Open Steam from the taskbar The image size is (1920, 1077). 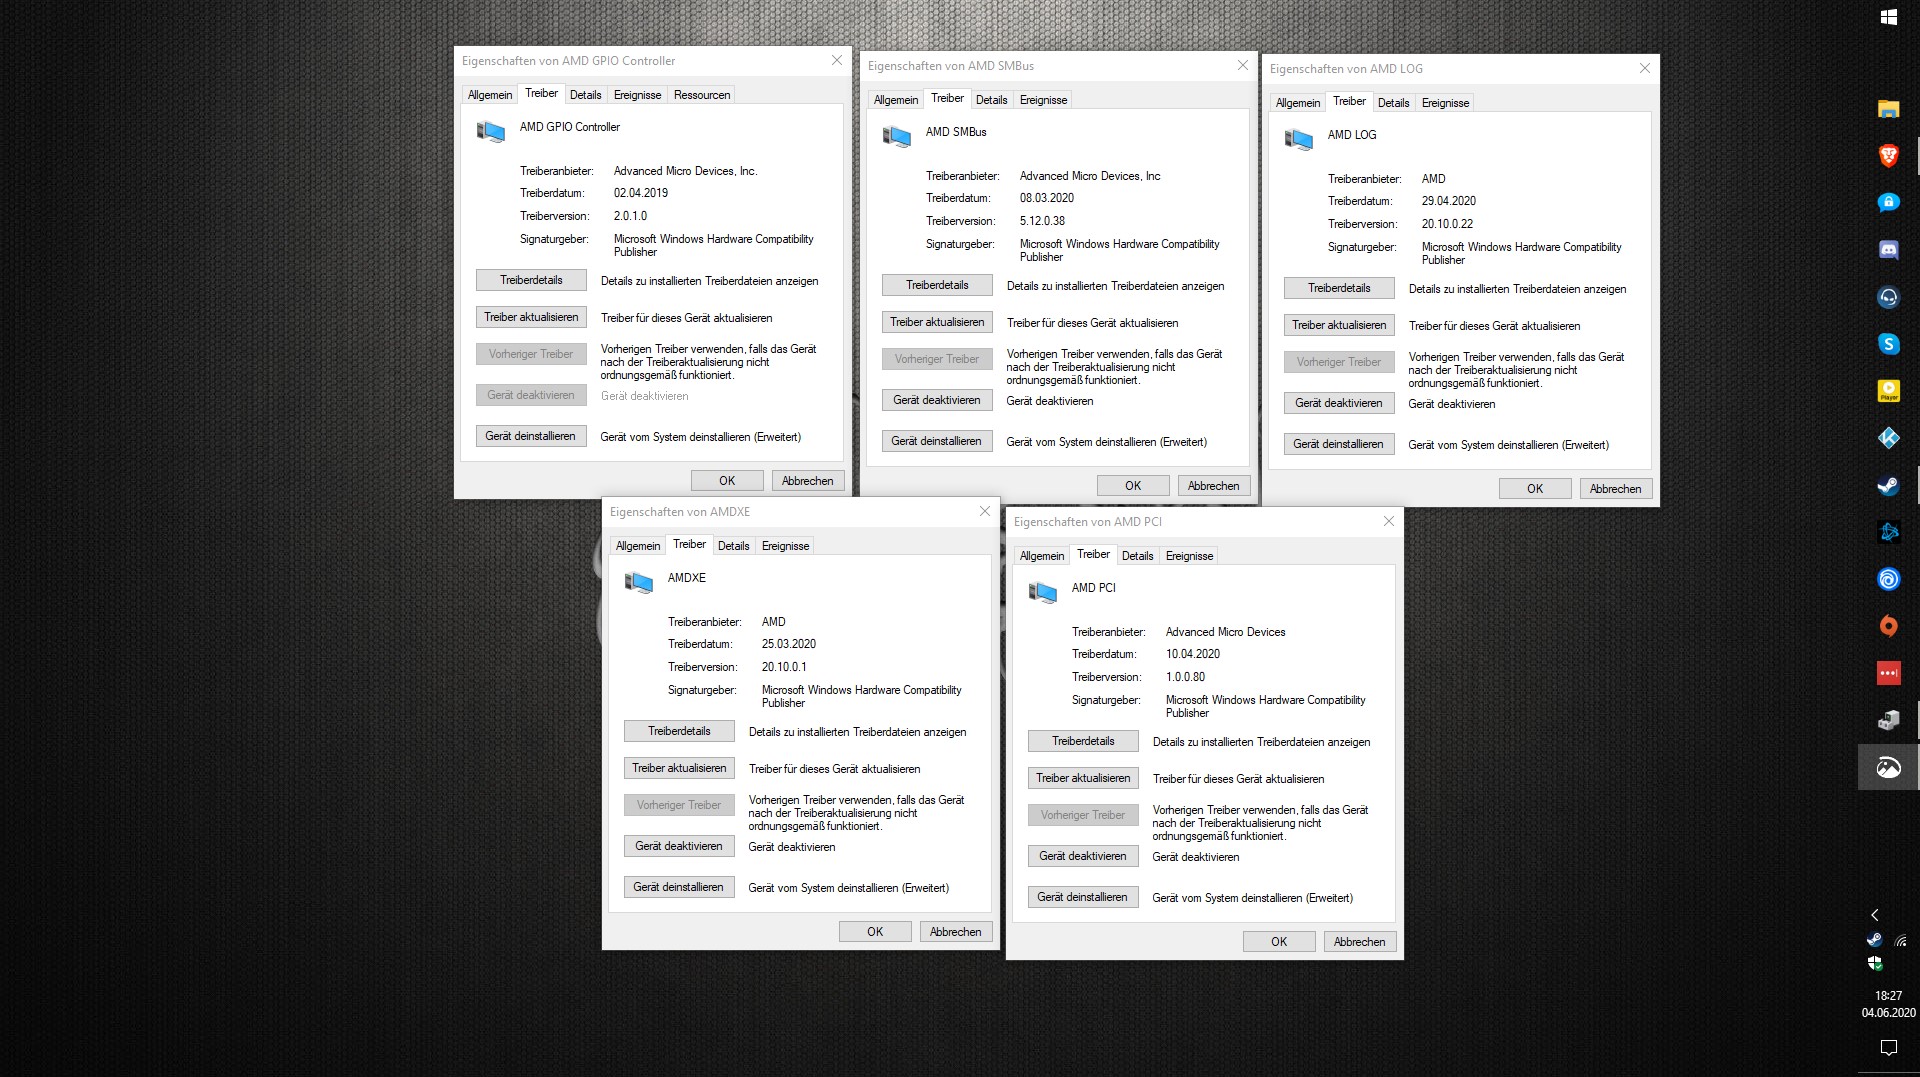point(1888,485)
